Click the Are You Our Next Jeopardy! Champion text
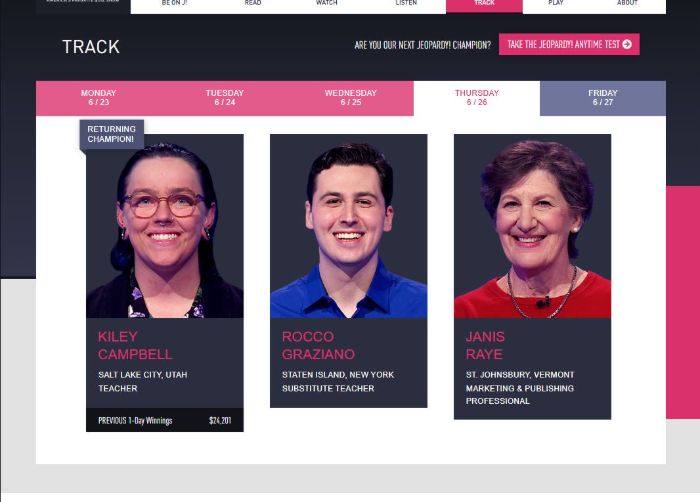 click(x=422, y=45)
